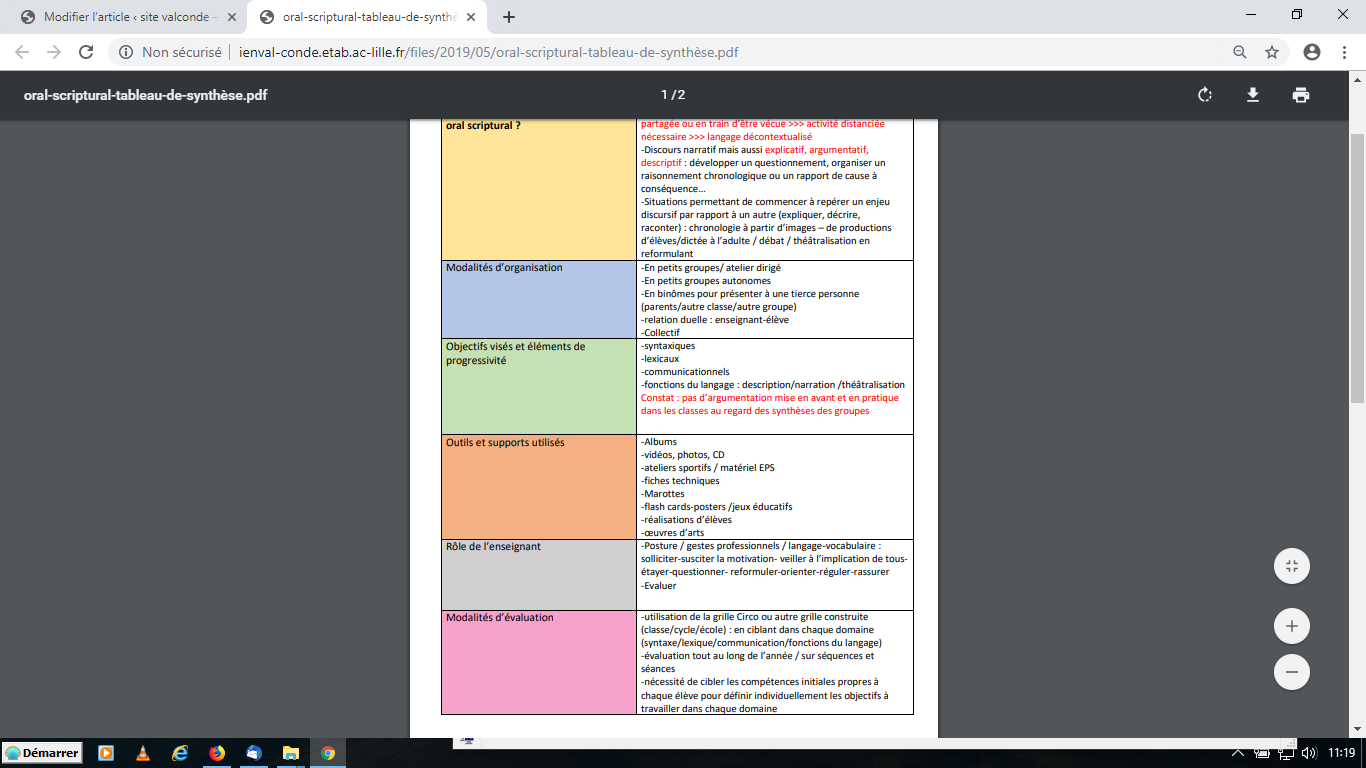This screenshot has height=768, width=1366.
Task: Click the scrollbar up arrow
Action: pos(1357,79)
